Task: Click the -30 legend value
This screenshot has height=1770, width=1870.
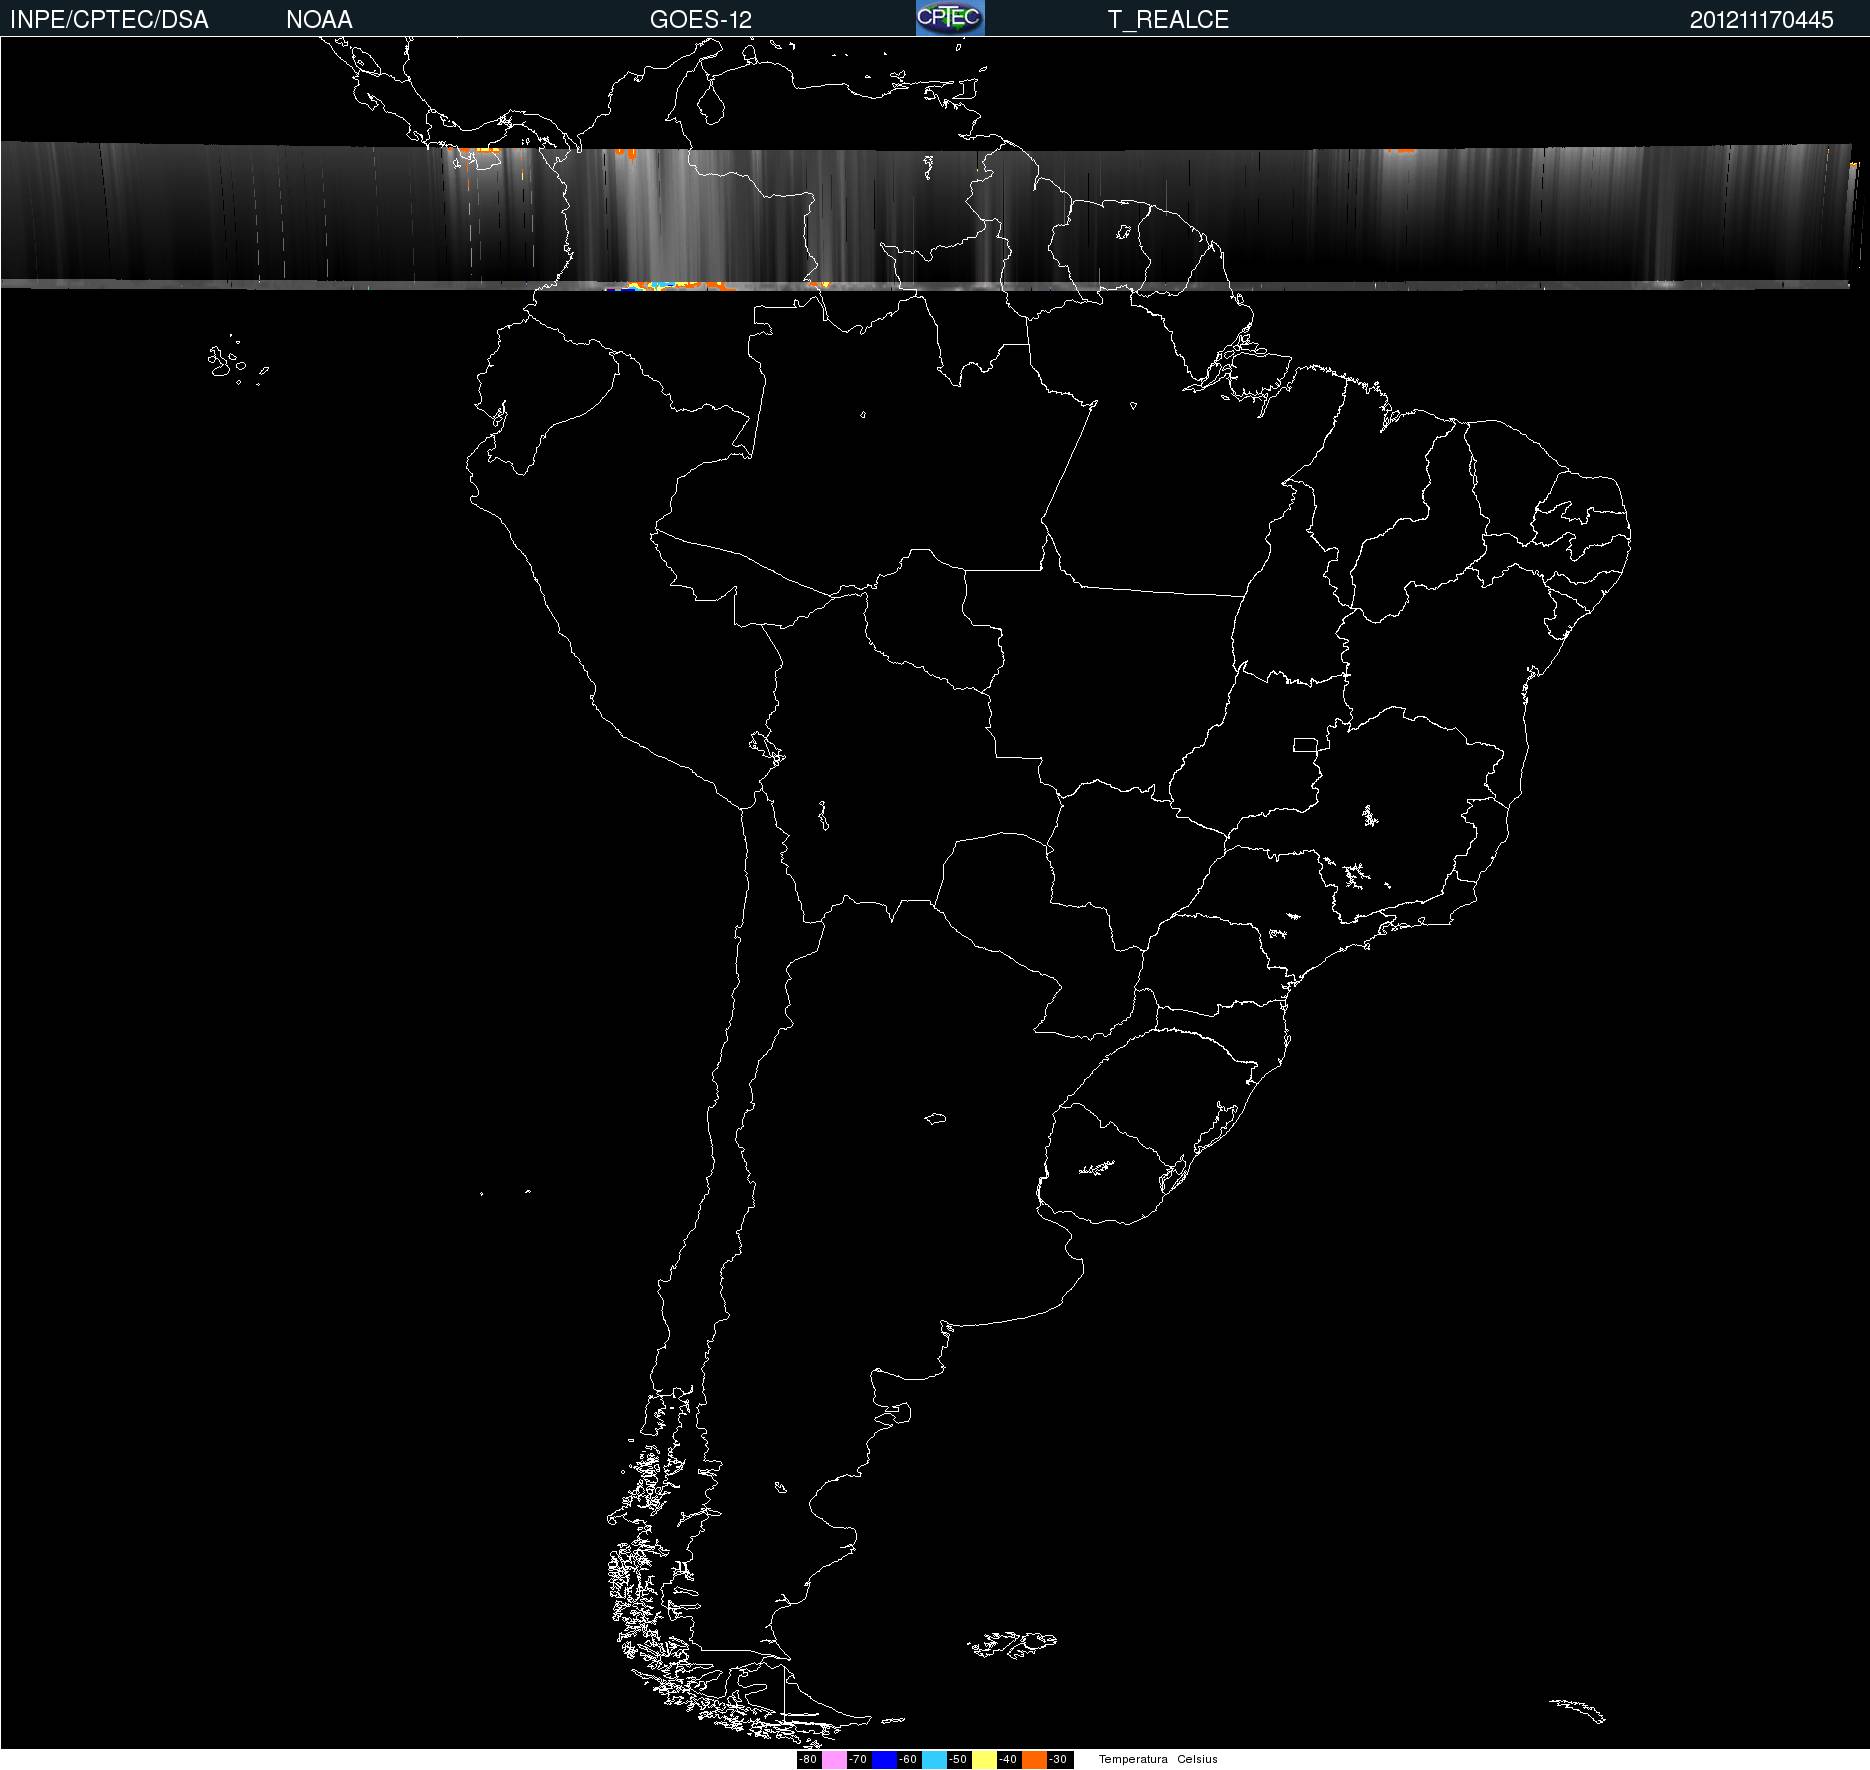Action: coord(1058,1759)
